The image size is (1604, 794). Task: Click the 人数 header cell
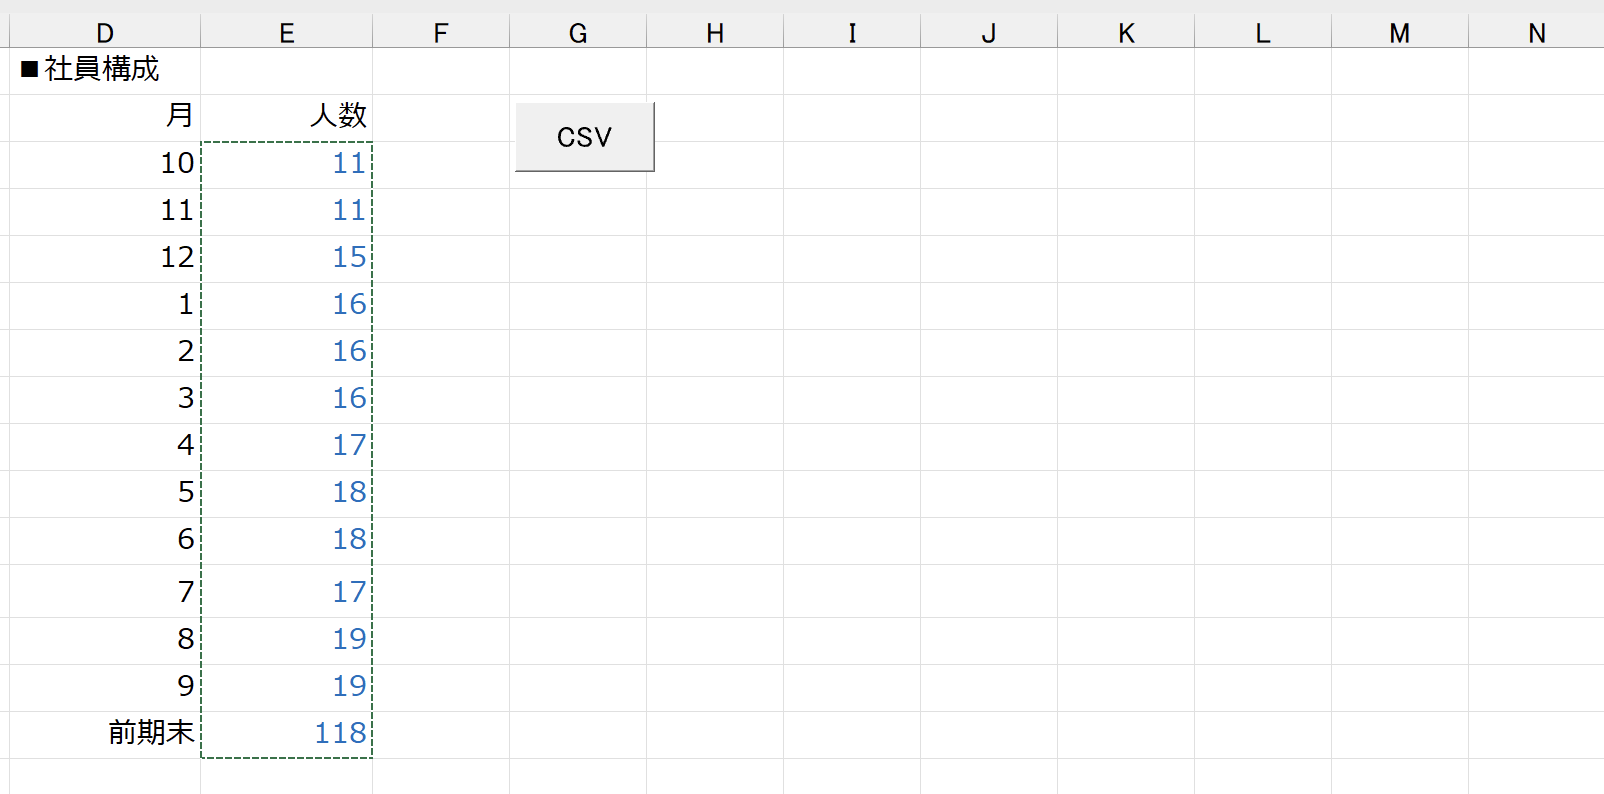[x=286, y=116]
